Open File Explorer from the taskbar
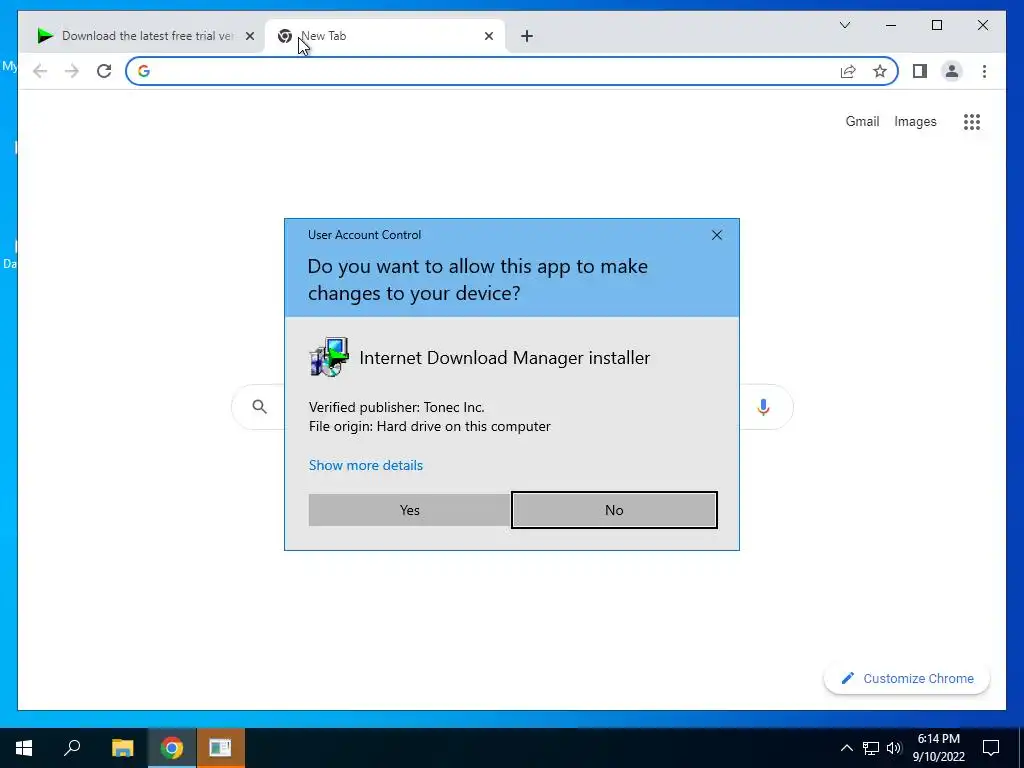The image size is (1024, 768). 122,748
